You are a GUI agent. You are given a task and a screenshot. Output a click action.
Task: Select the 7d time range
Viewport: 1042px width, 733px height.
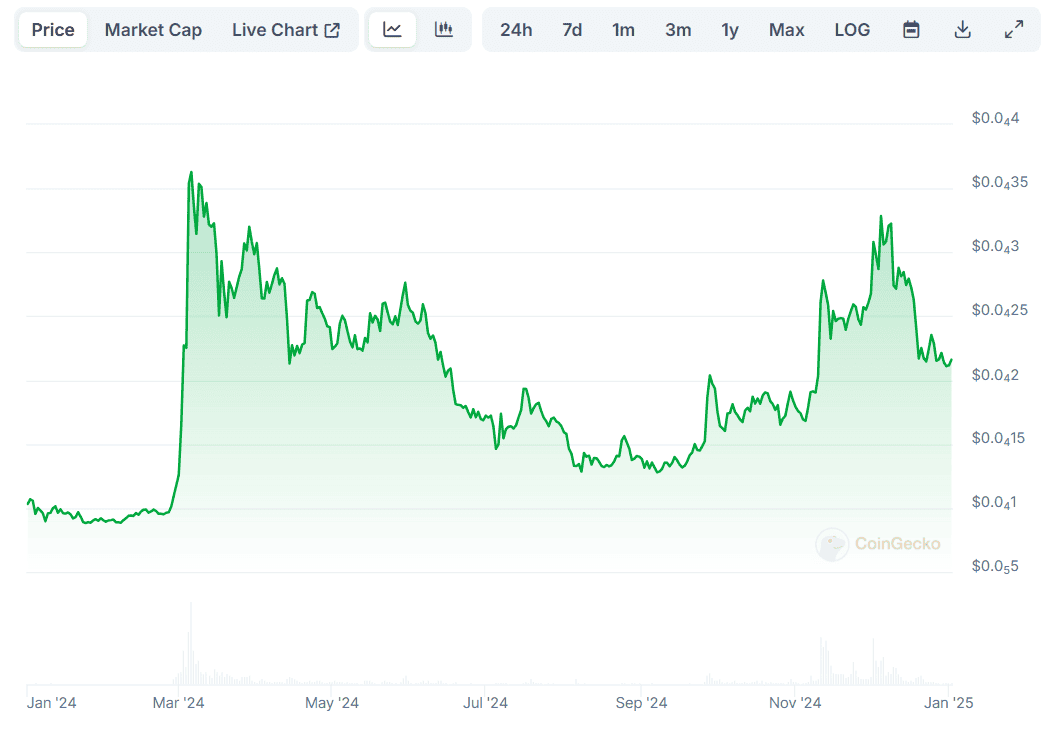point(572,30)
